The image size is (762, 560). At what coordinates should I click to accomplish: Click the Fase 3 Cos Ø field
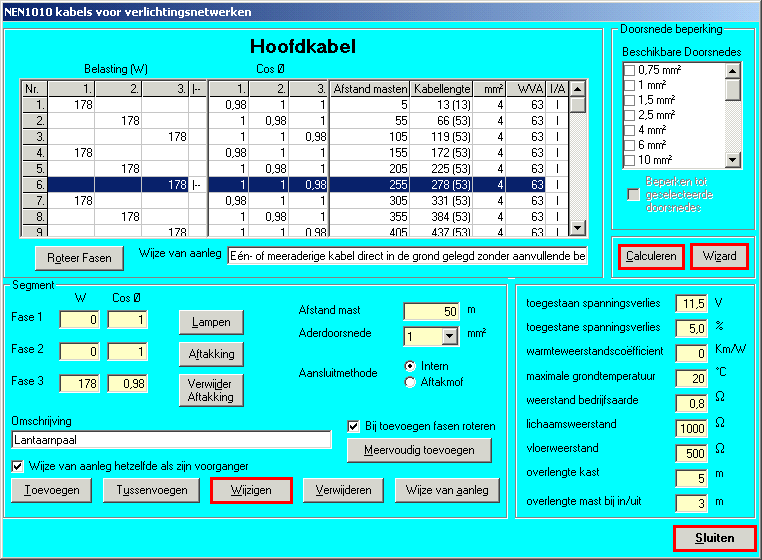127,384
